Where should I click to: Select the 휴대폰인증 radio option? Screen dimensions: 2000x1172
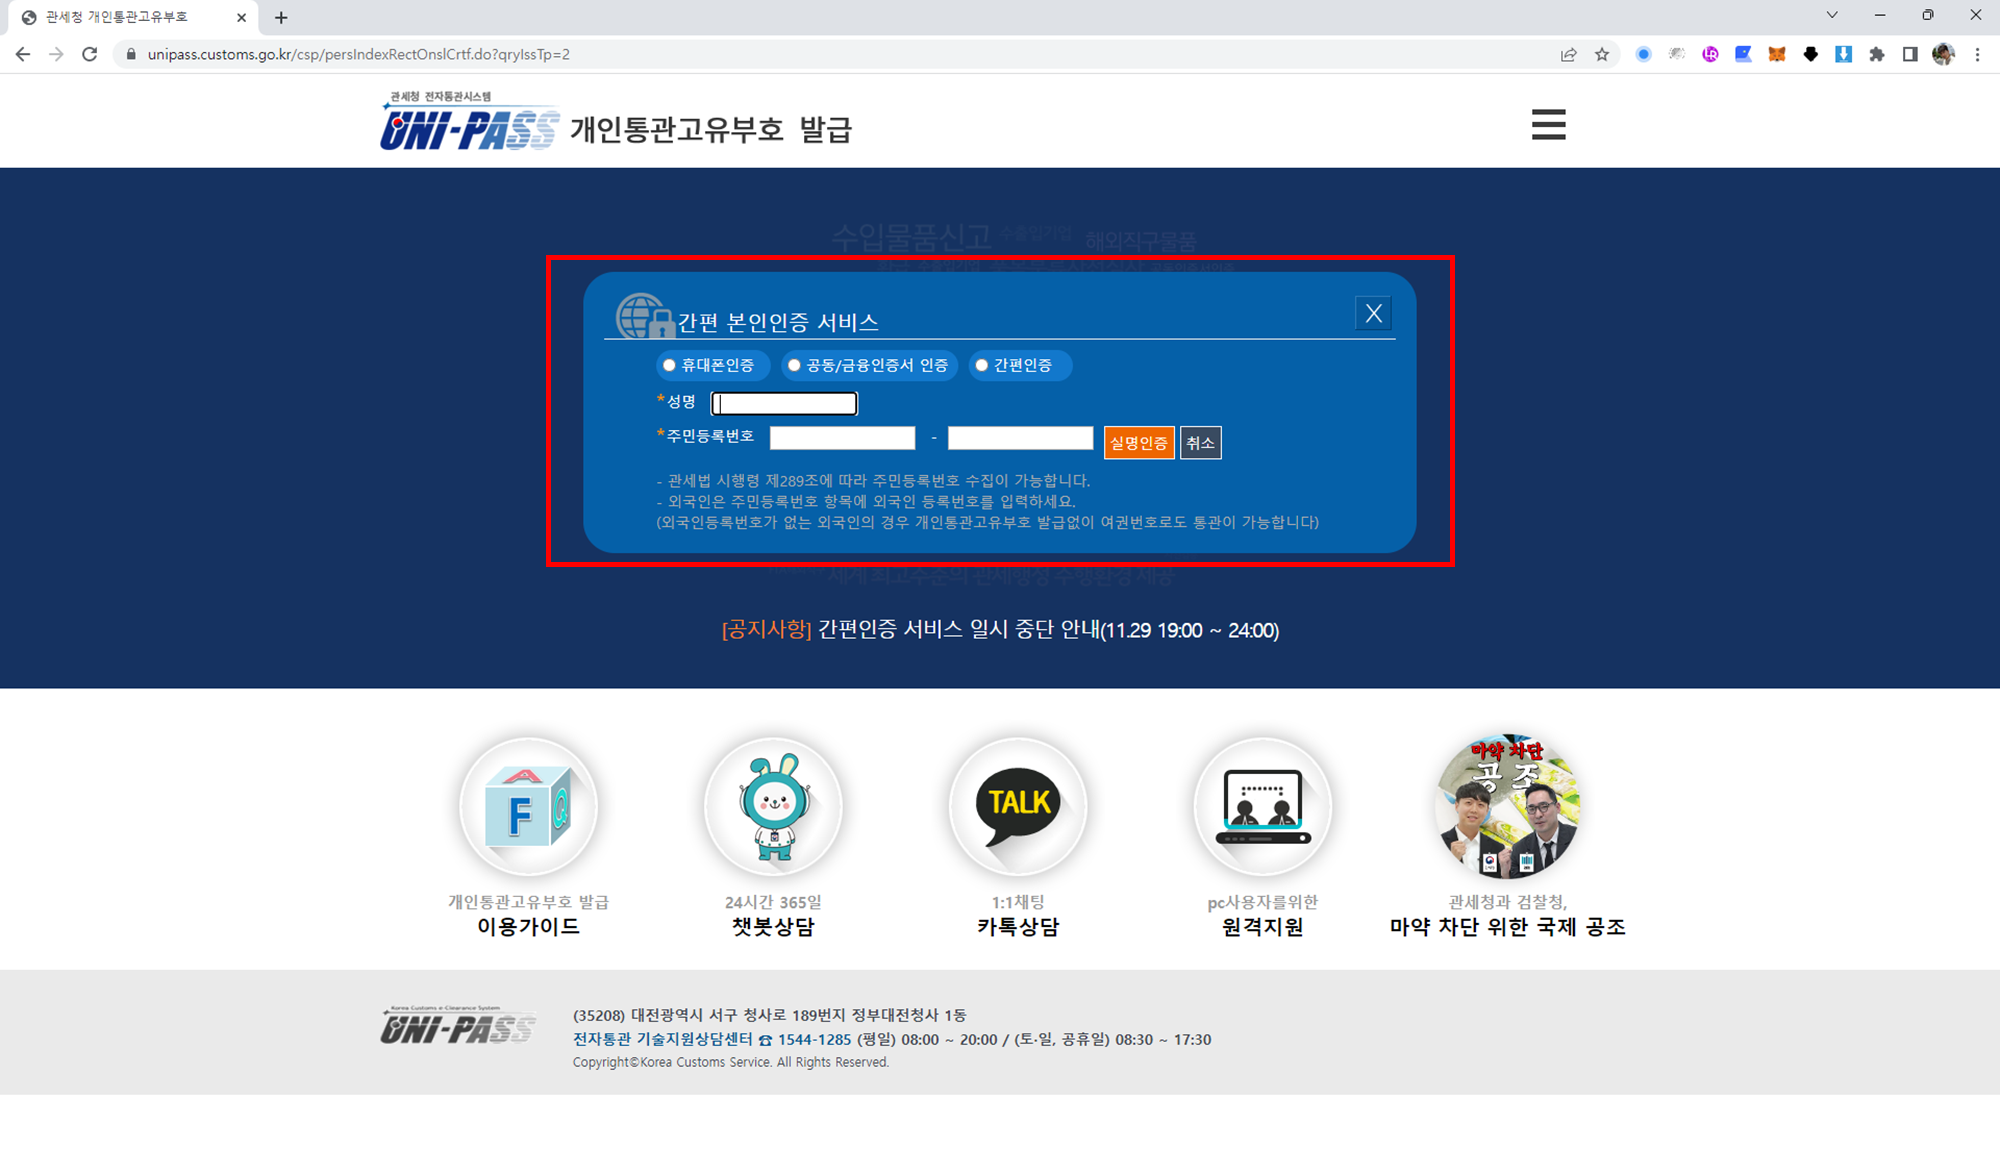point(670,365)
